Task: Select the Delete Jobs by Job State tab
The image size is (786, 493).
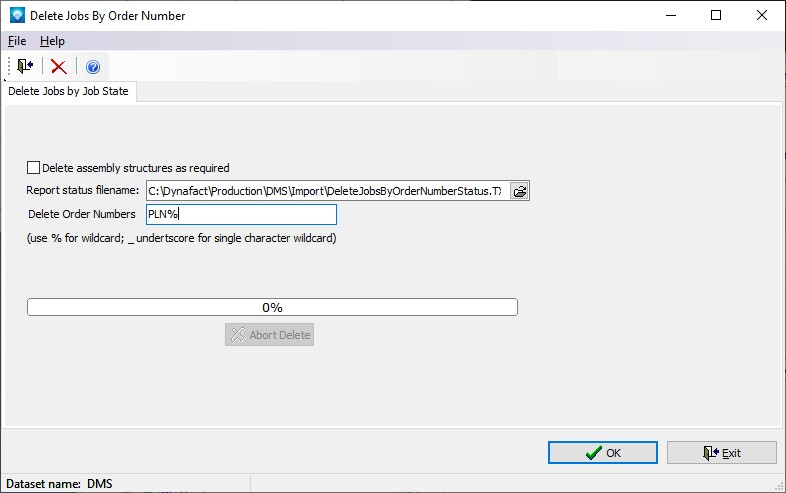Action: 69,91
